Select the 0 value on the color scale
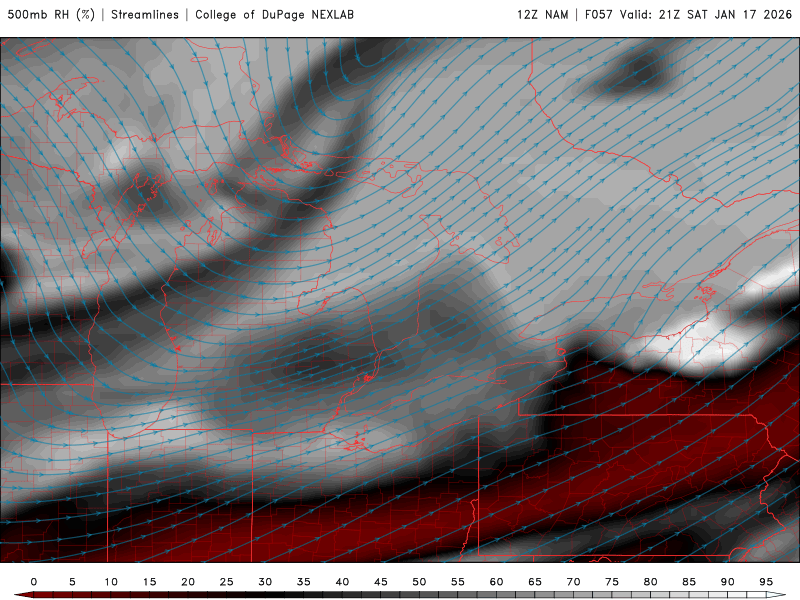Viewport: 800px width, 600px height. (x=34, y=582)
